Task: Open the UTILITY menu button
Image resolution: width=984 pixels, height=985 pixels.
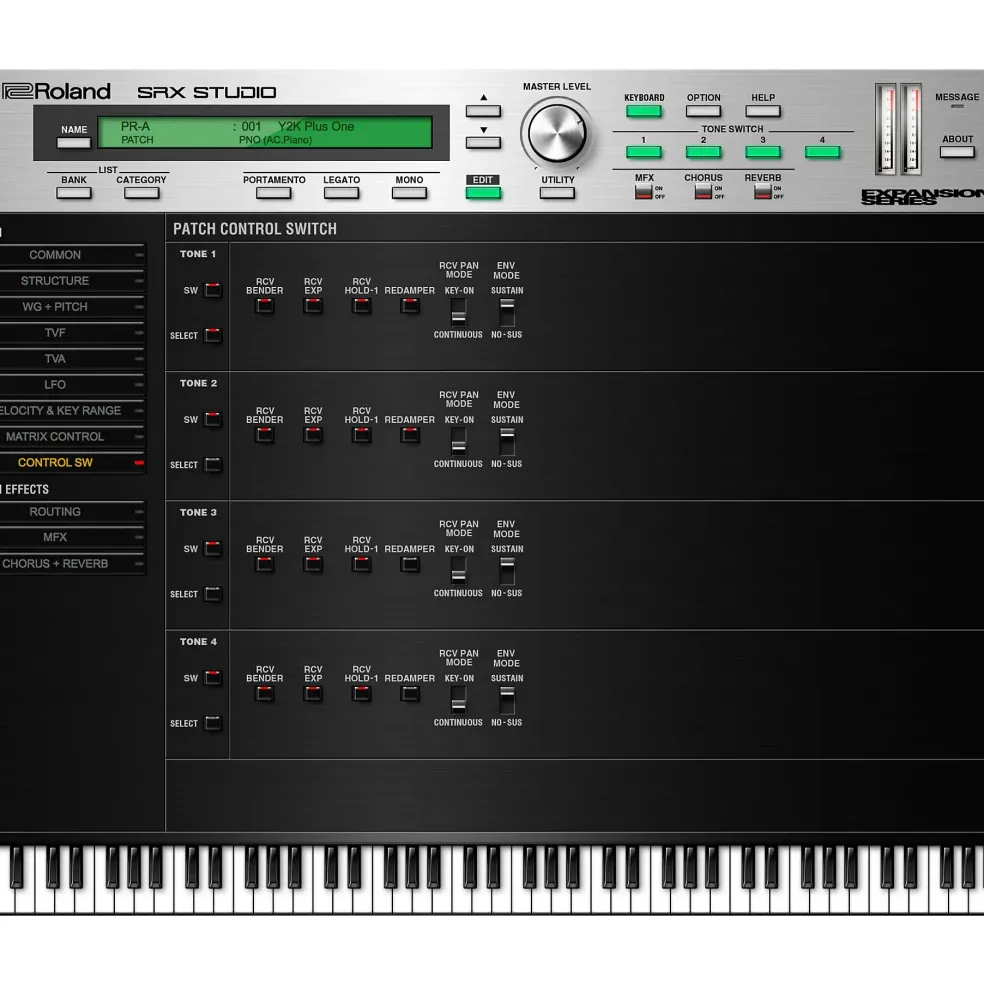Action: coord(557,193)
